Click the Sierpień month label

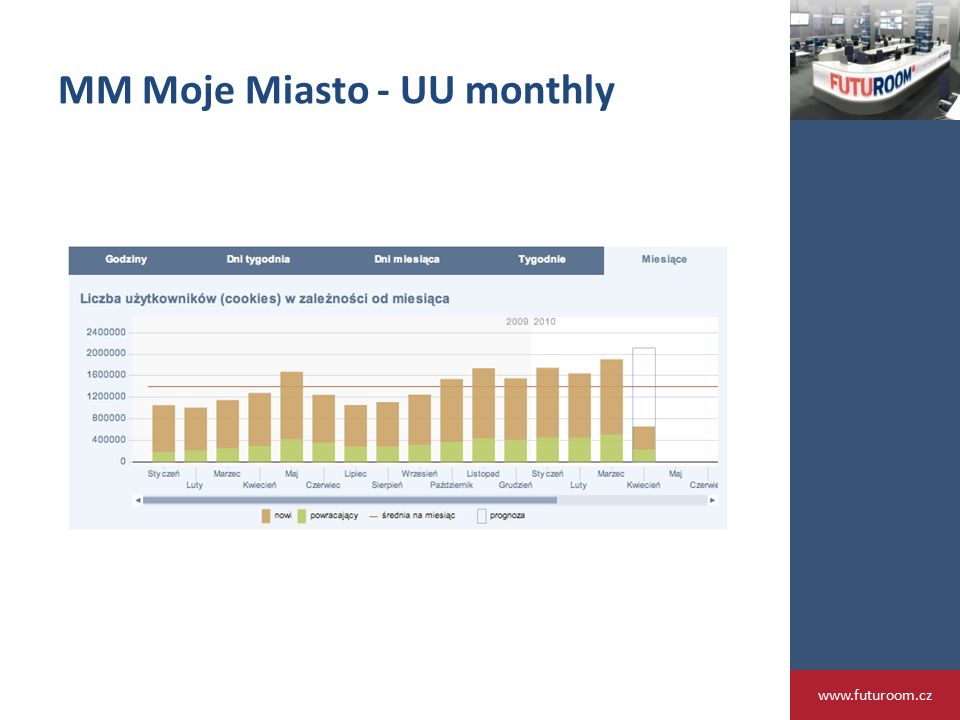click(387, 485)
